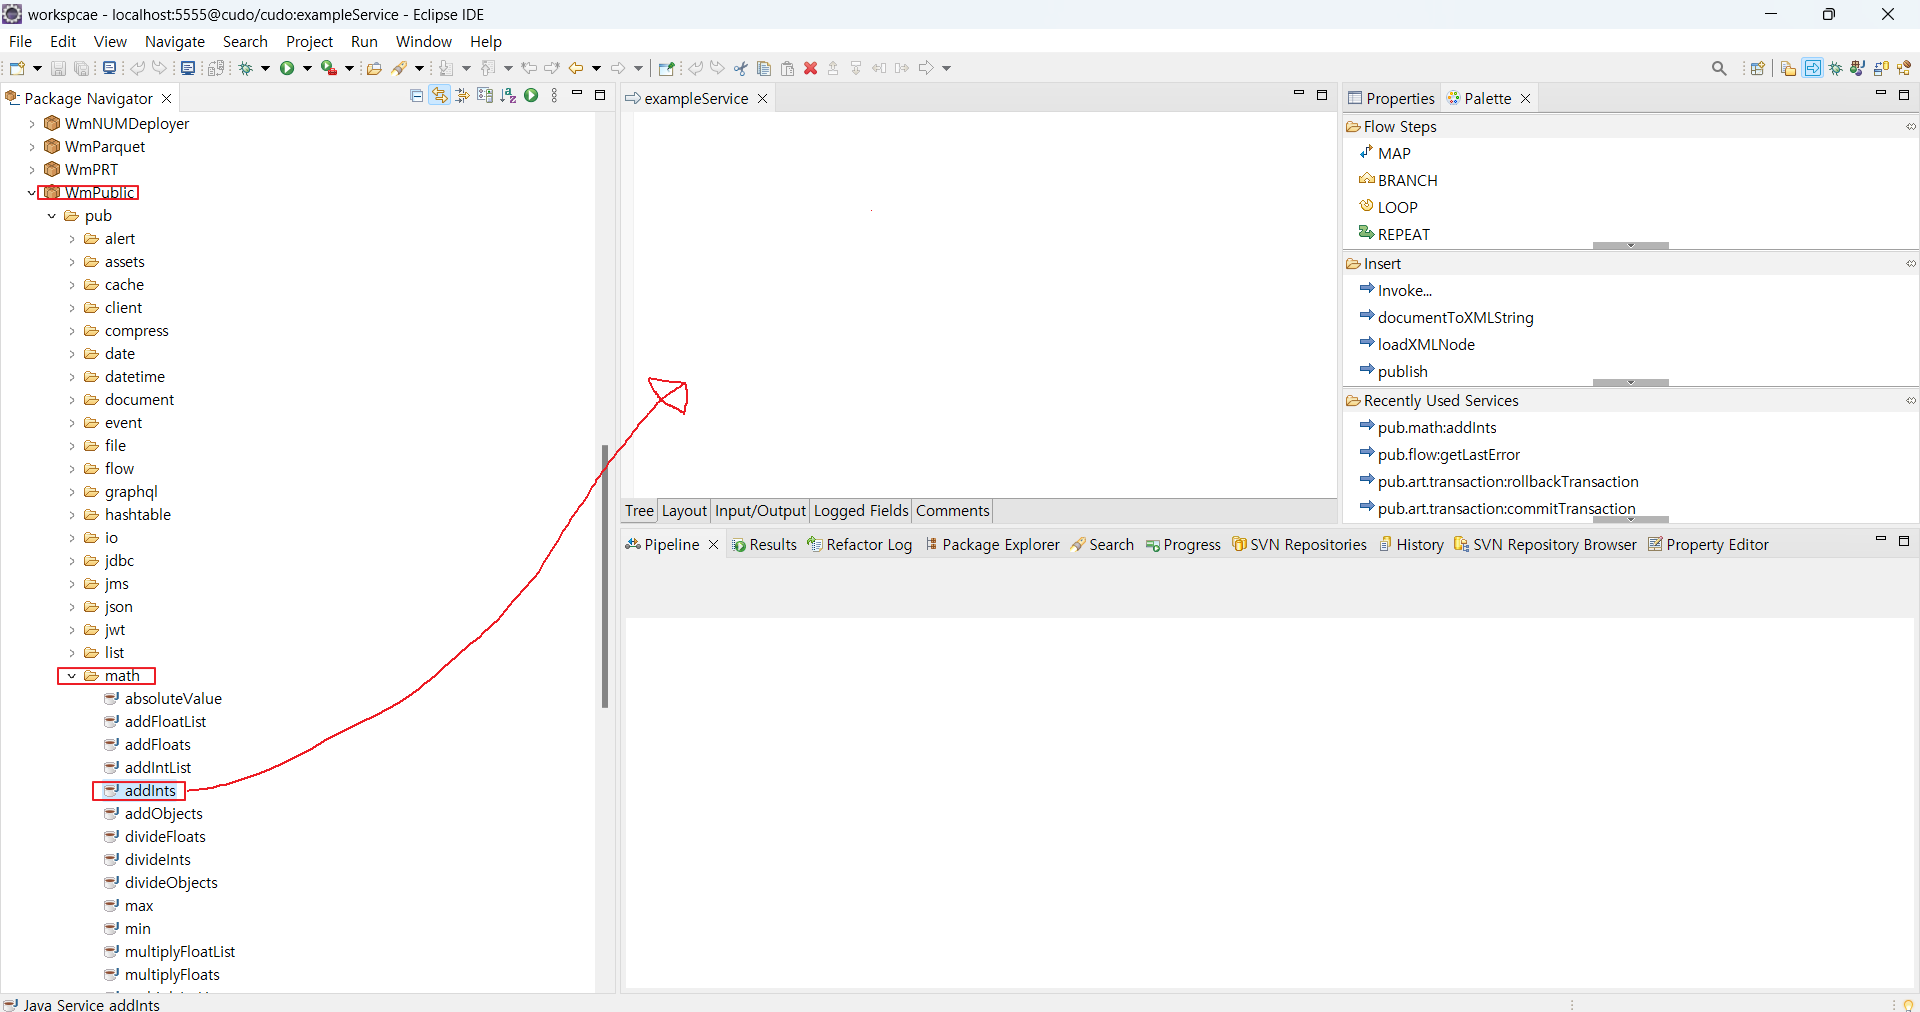This screenshot has height=1012, width=1920.
Task: Open the SVN Repositories tab
Action: 1299,545
